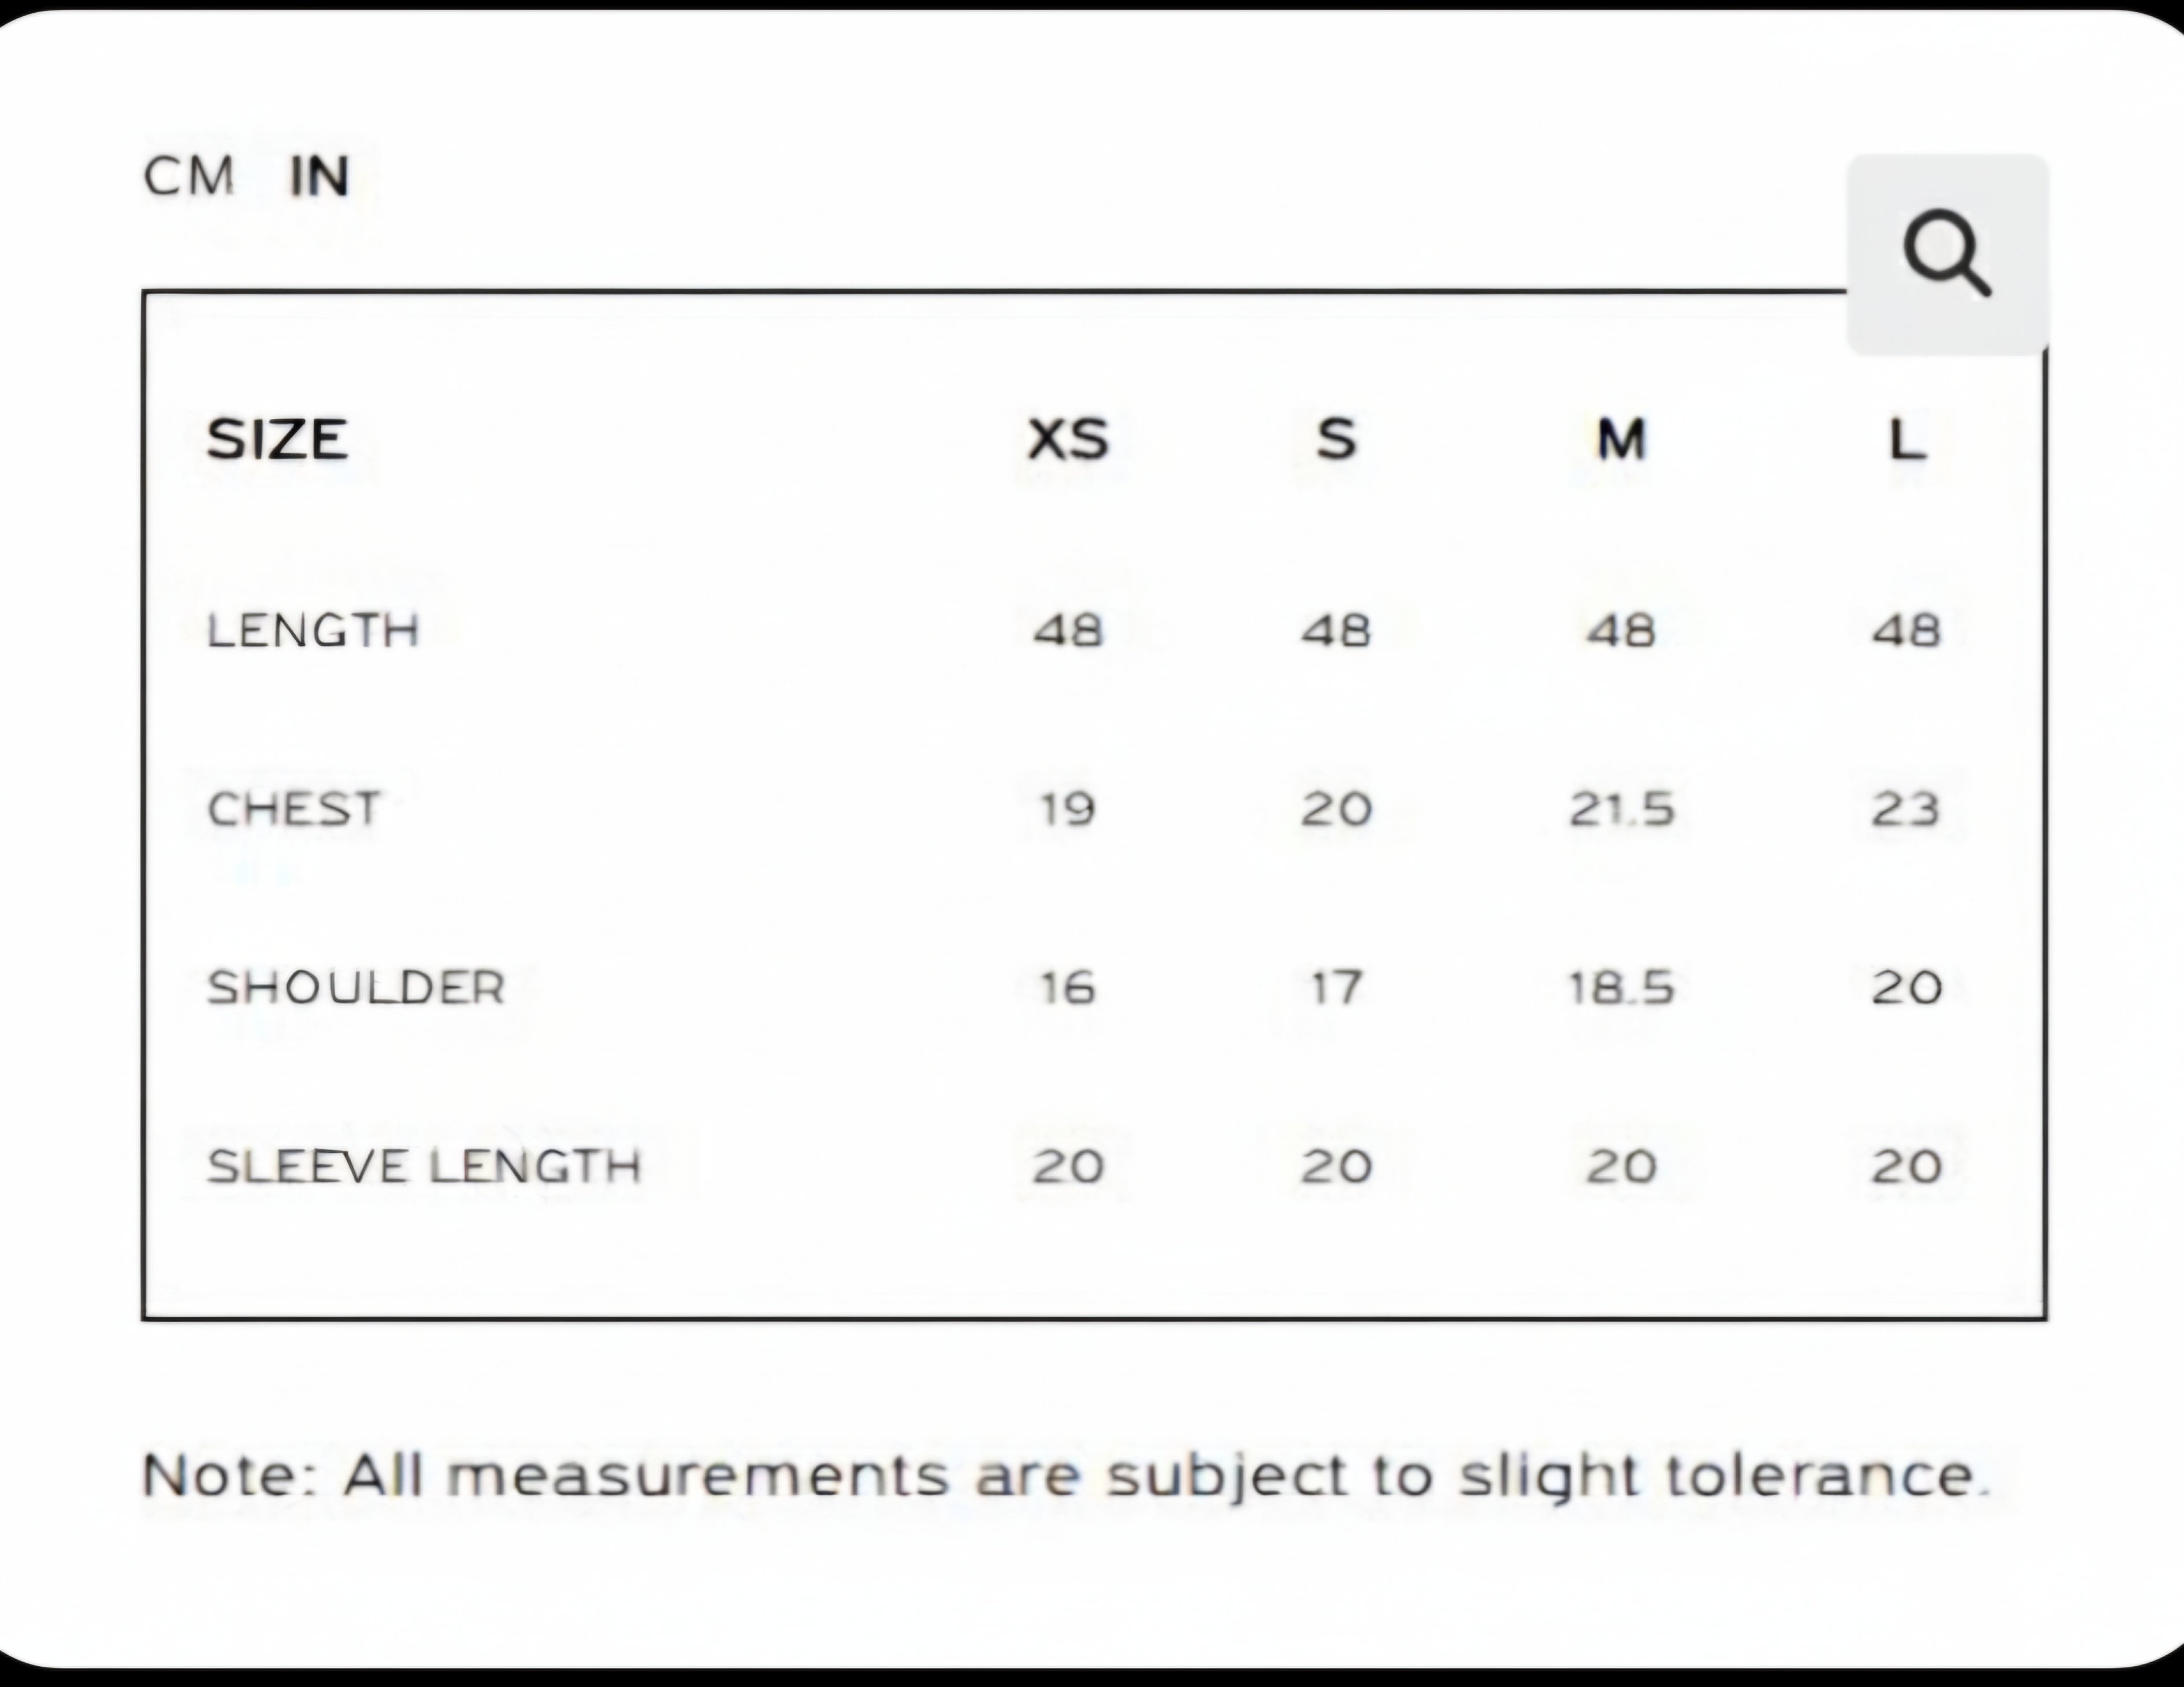Click the chest value 23 for L

[x=1906, y=809]
